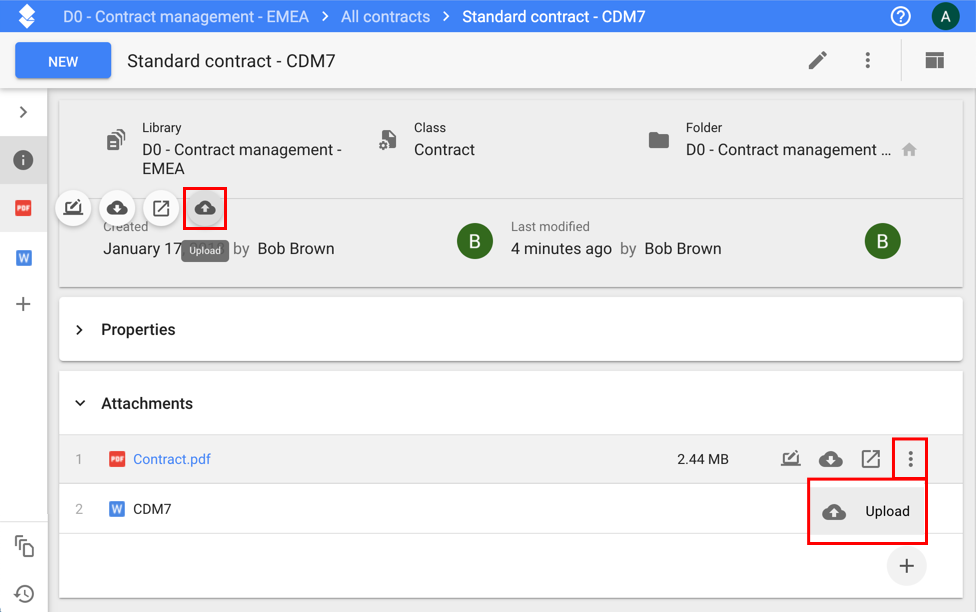This screenshot has height=612, width=976.
Task: Click Word icon of CDM7 attachment
Action: point(116,509)
